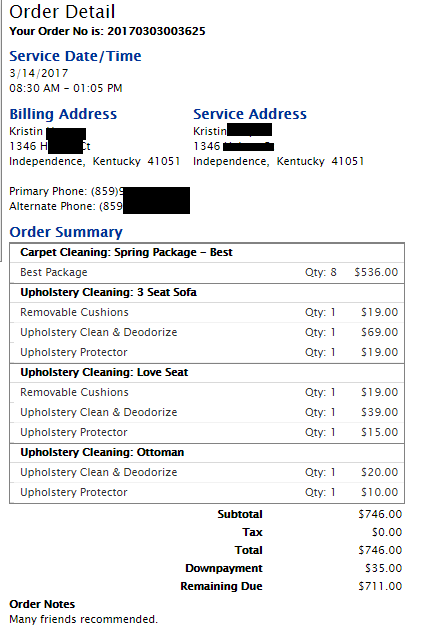Select the Upholstery Cleaning 3 Seat Sofa header
This screenshot has width=442, height=629.
tap(207, 292)
